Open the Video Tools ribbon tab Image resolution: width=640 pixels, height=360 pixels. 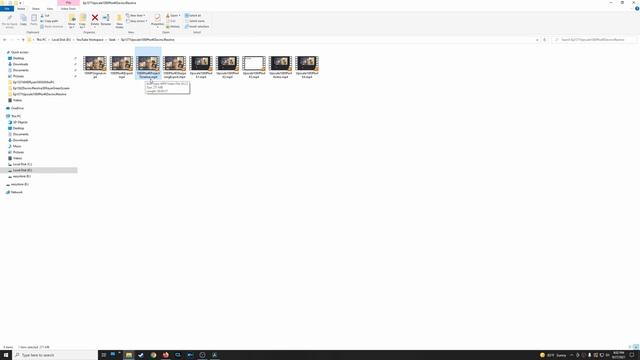tap(68, 9)
